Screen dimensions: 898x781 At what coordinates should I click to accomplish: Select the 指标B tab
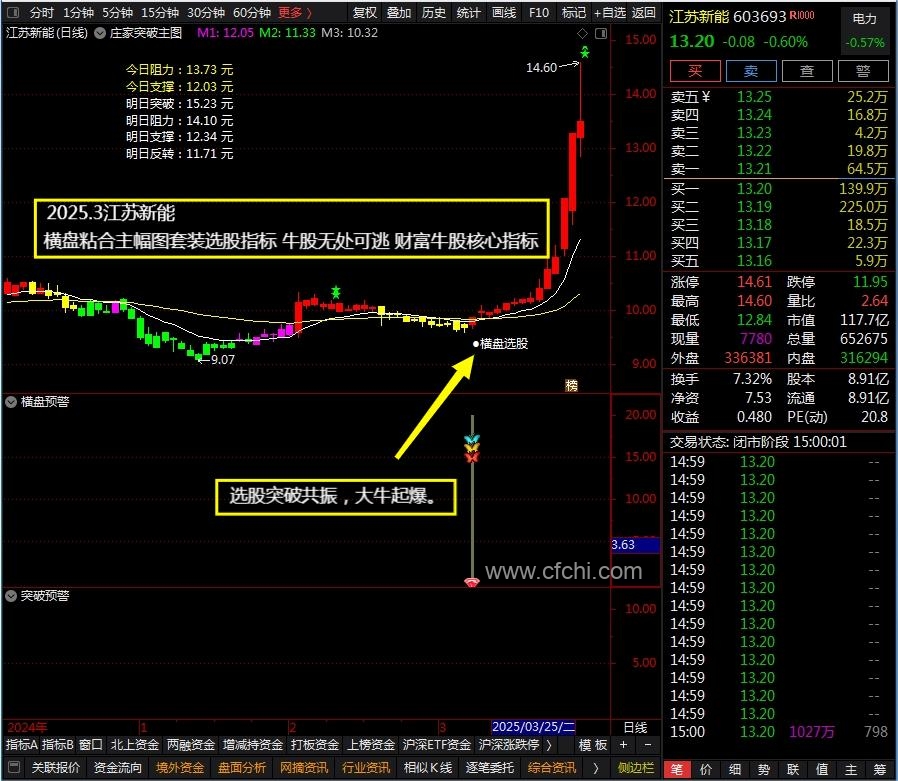click(57, 745)
